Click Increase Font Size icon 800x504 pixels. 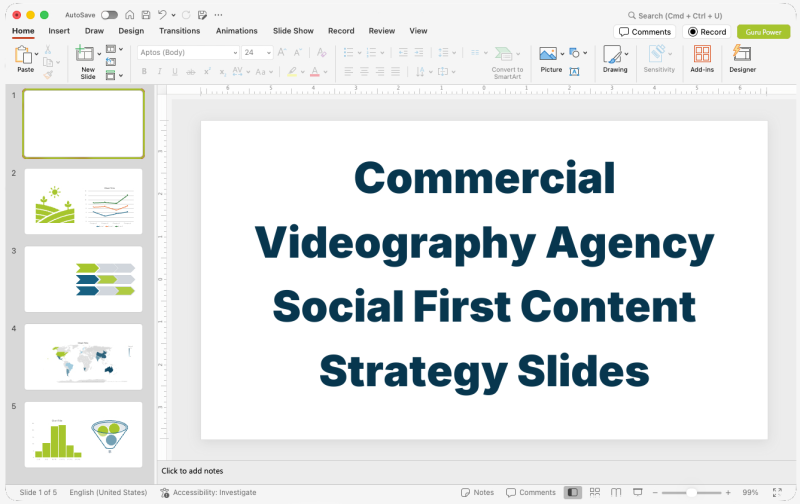coord(282,52)
